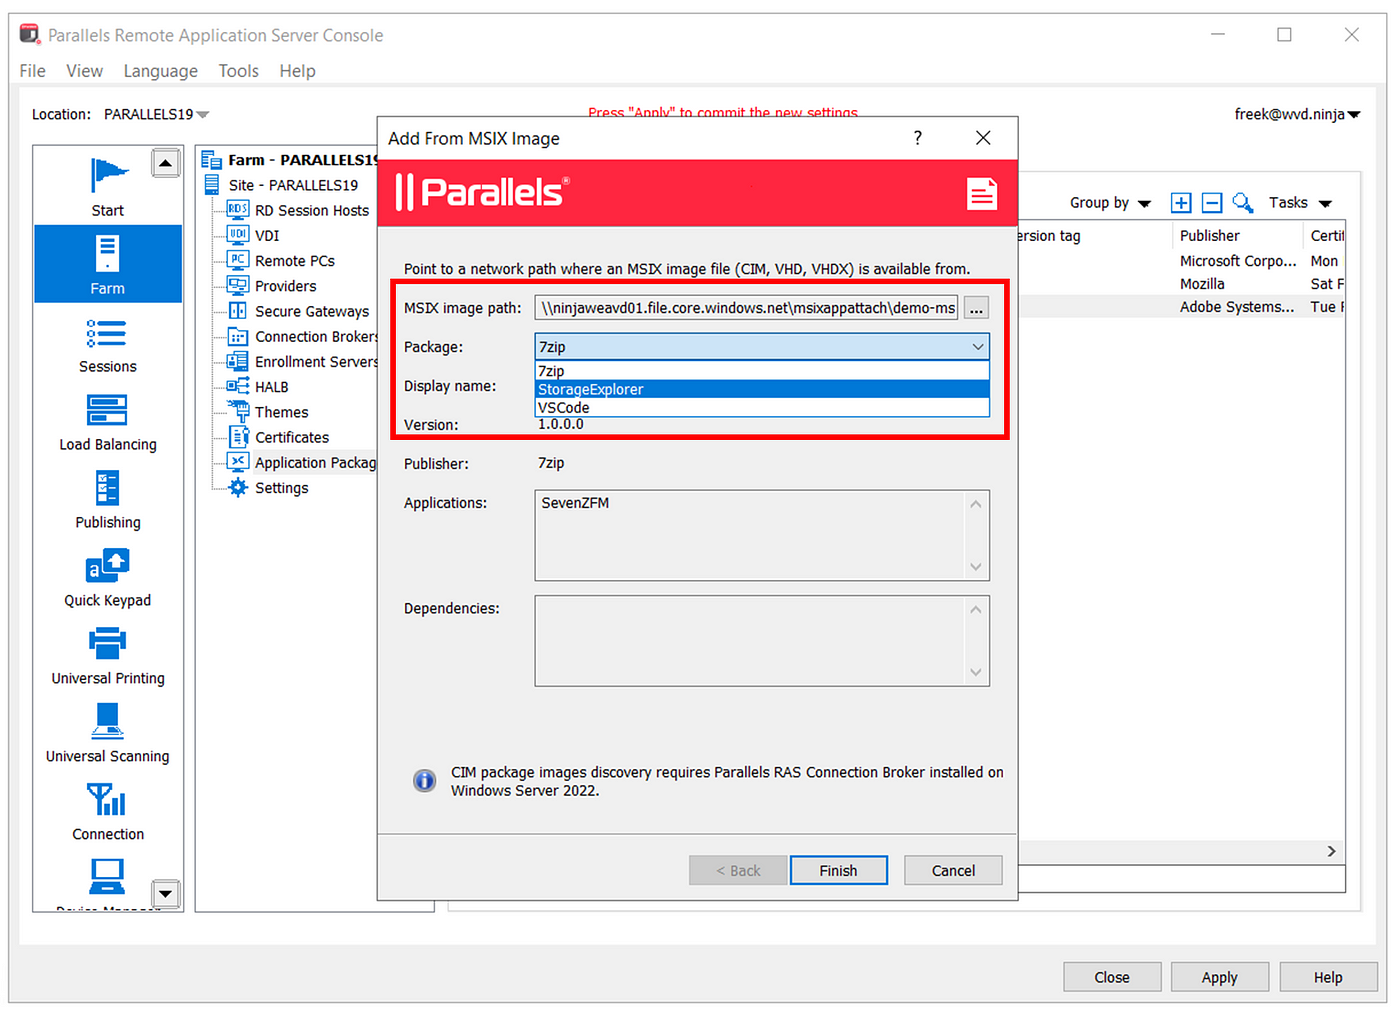The image size is (1400, 1009).
Task: Select the Microsoft Corpo... publisher row
Action: [x=1238, y=261]
